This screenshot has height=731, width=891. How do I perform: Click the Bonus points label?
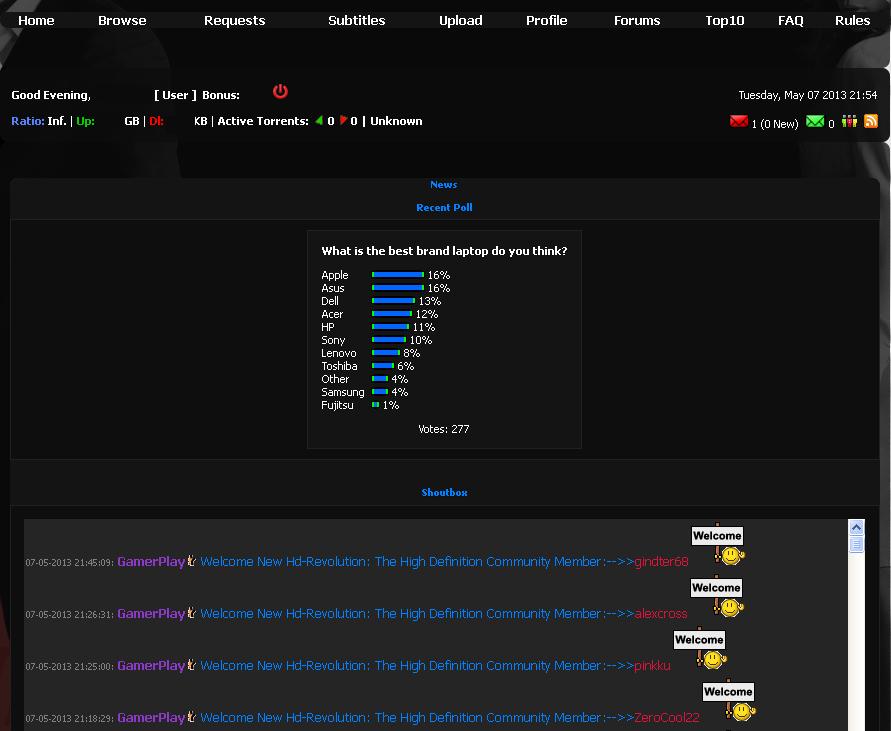point(221,95)
